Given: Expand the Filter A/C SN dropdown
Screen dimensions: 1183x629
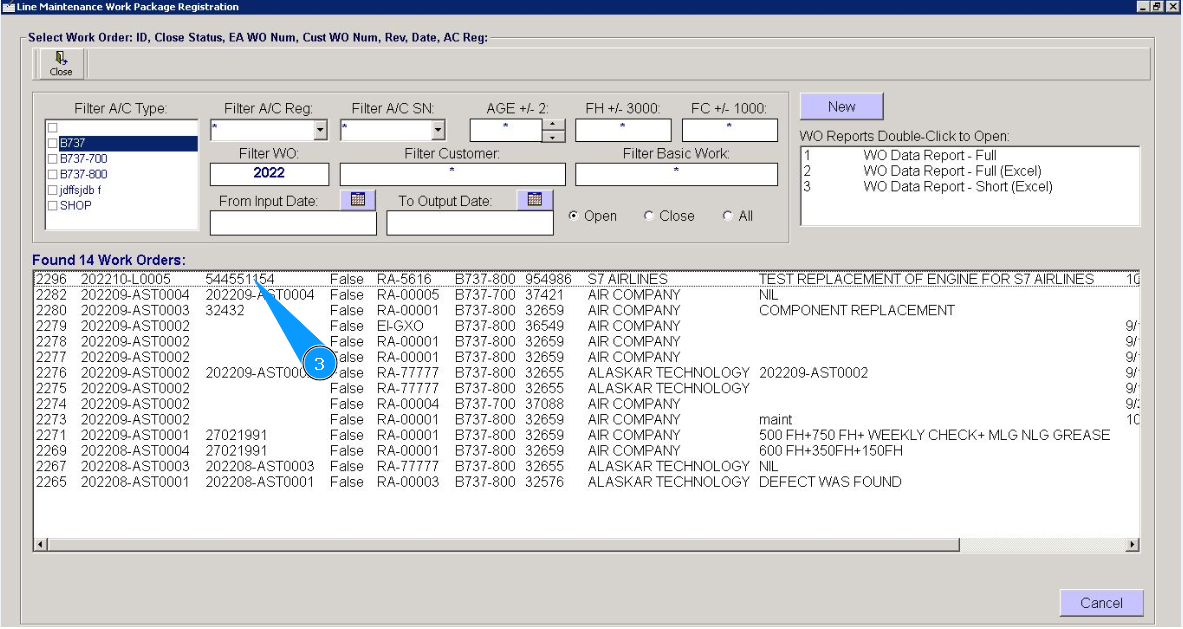Looking at the screenshot, I should [437, 130].
